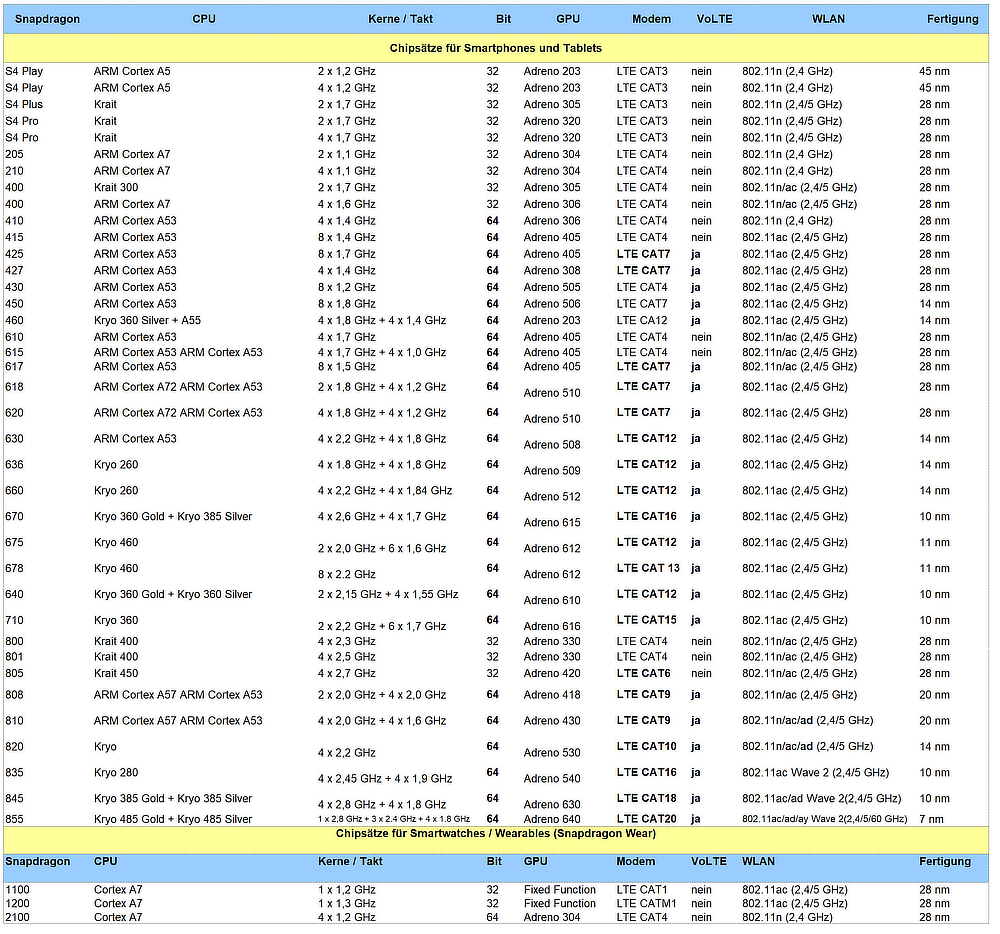Click the '8 x 1,5 GHz' clock cell
Viewport: 1000px width, 934px height.
tap(347, 367)
